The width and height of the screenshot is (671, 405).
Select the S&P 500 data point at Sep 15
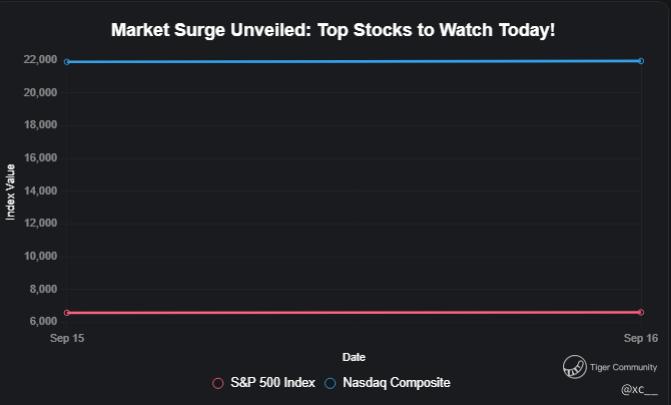tap(67, 313)
